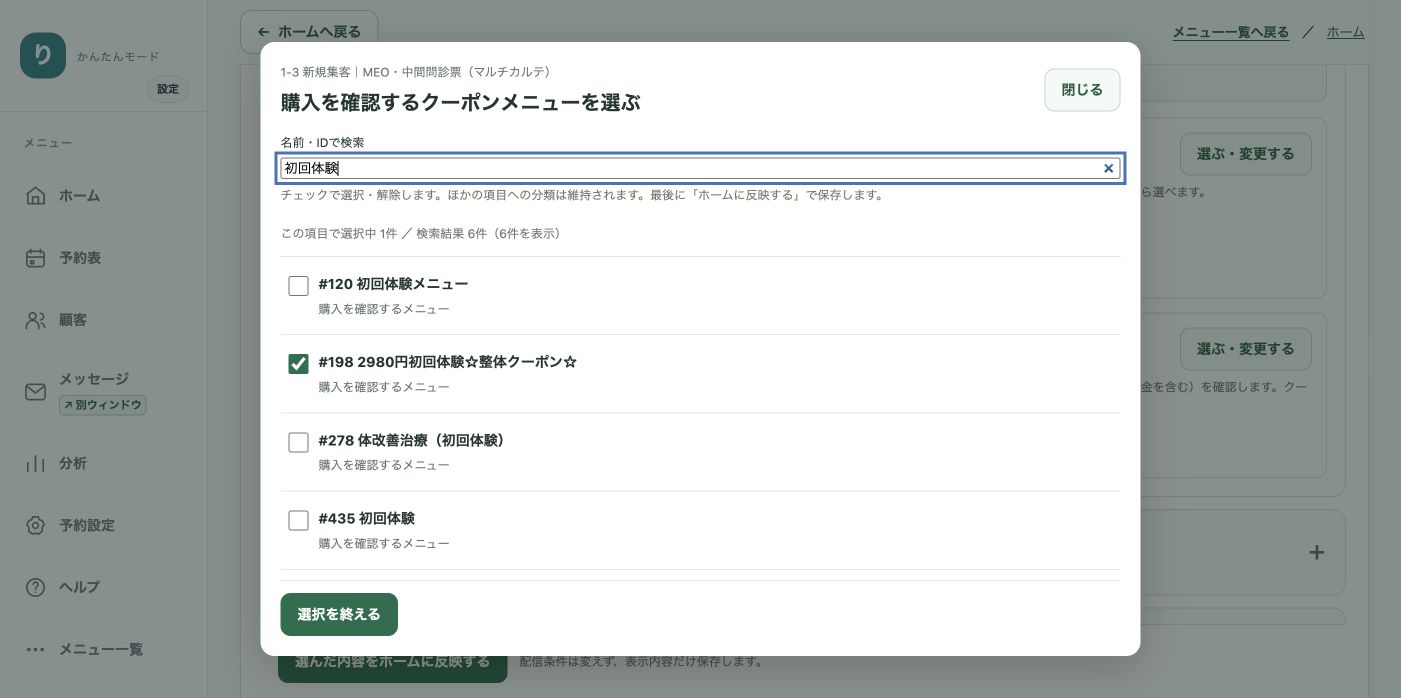
Task: Click the gear icon for 予約設定
Action: coord(36,525)
